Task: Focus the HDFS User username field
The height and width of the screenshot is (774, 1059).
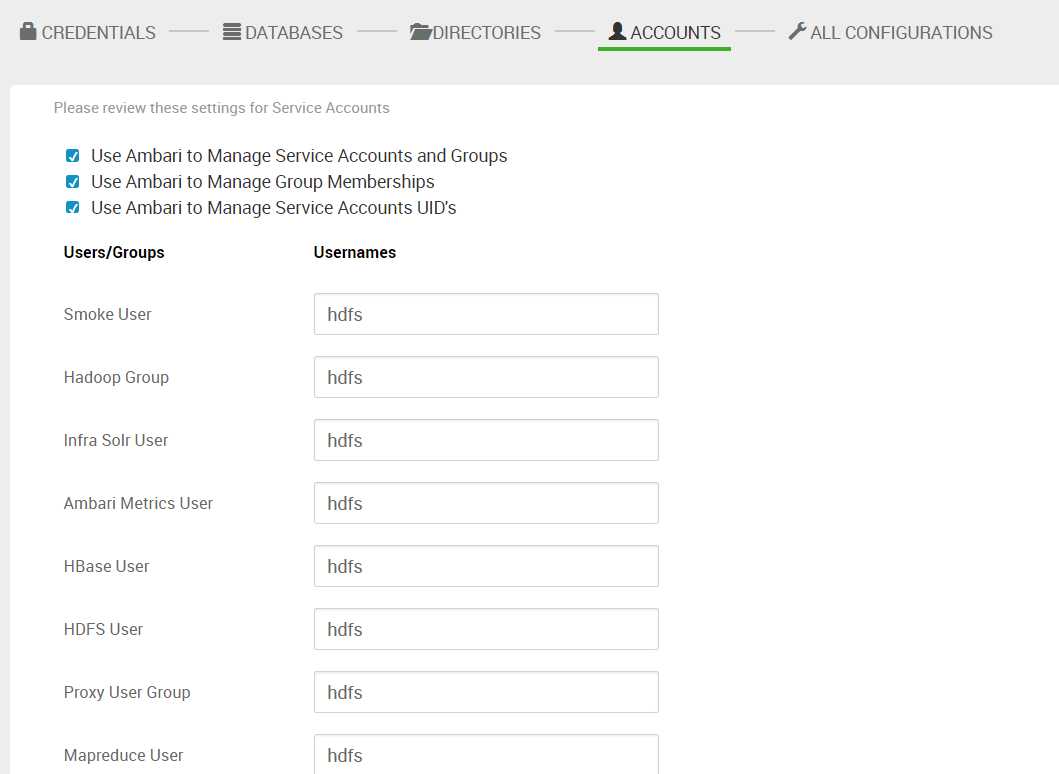Action: (486, 629)
